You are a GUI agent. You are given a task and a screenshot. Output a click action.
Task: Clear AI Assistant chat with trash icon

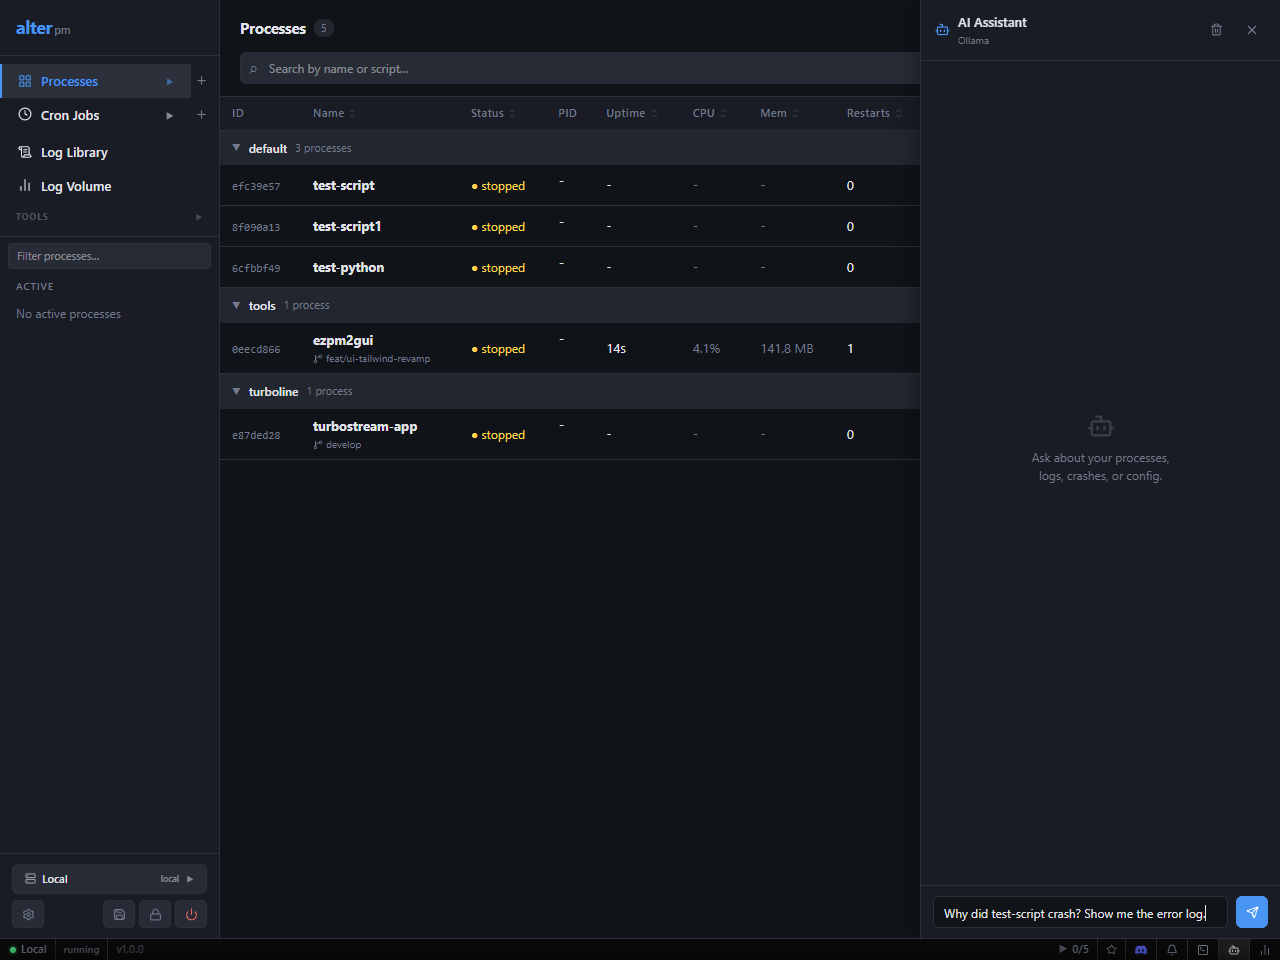click(1216, 30)
